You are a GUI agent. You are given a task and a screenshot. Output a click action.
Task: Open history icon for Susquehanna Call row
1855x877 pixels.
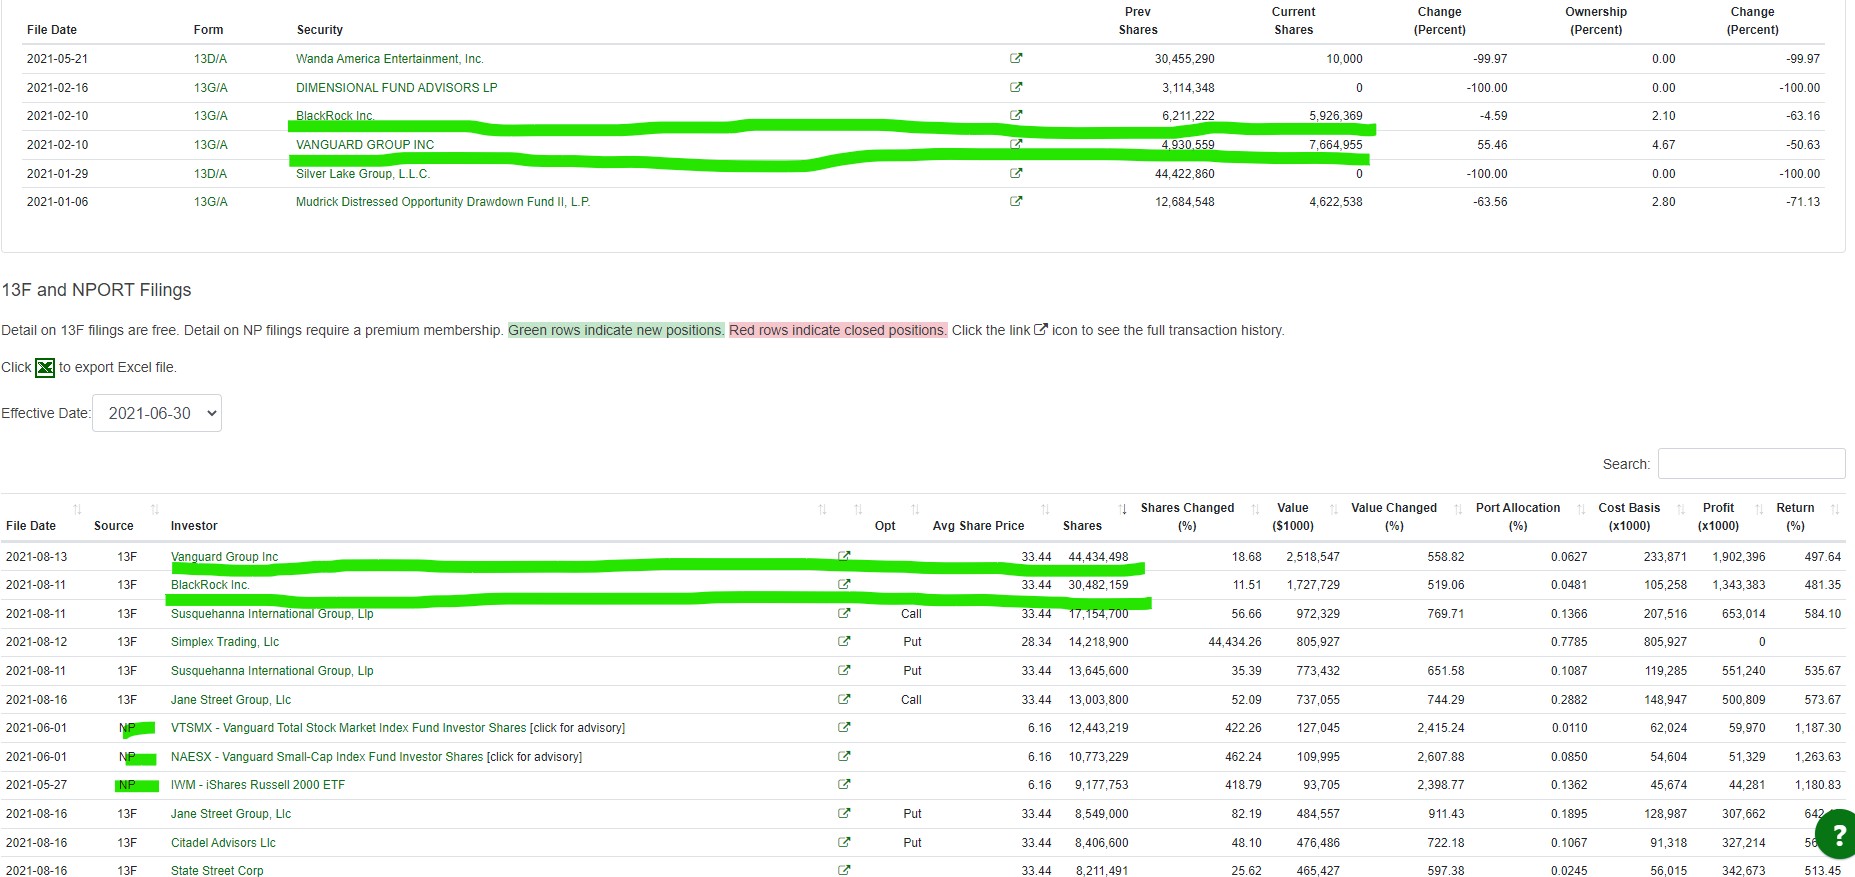click(x=844, y=613)
